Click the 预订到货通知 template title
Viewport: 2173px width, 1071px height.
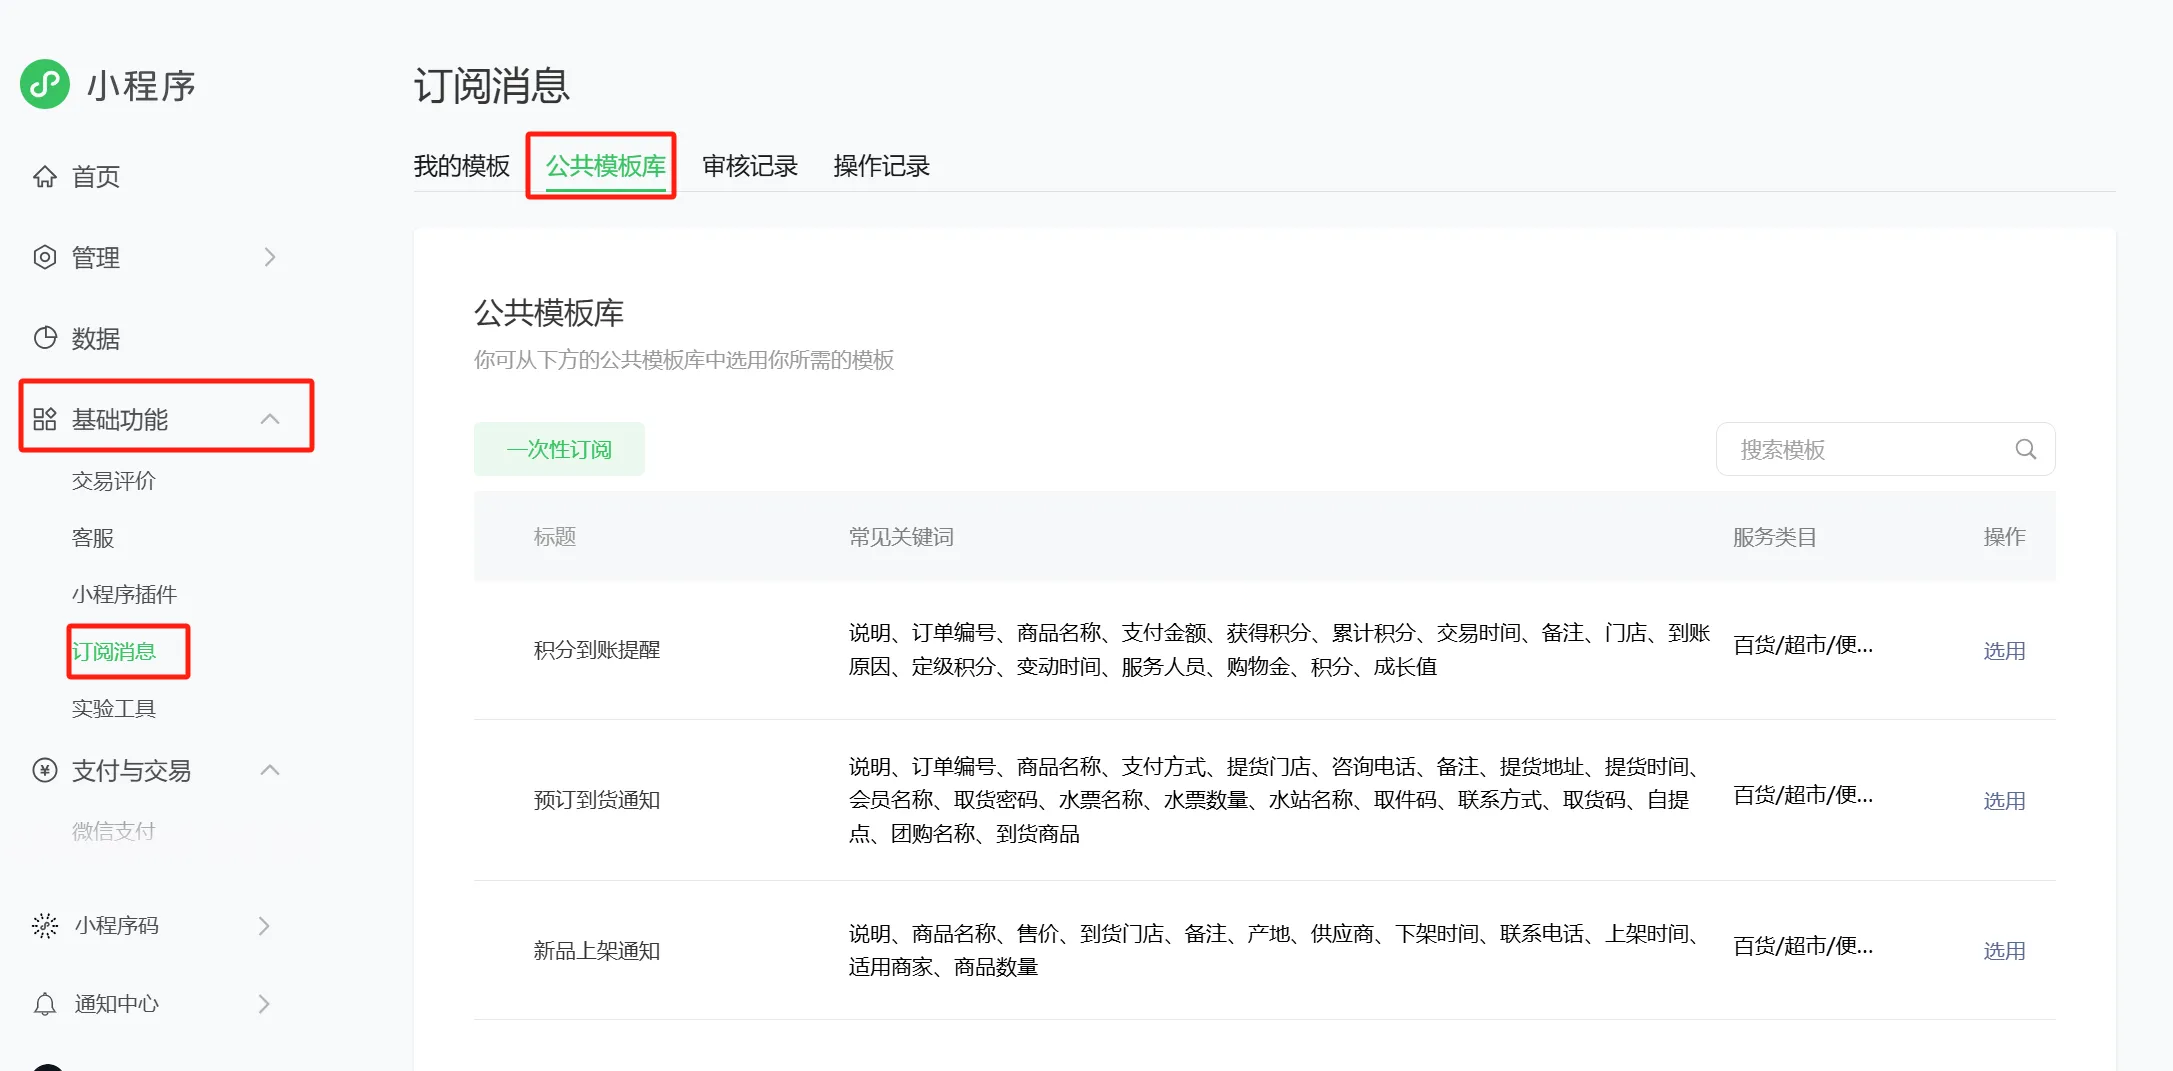tap(597, 800)
